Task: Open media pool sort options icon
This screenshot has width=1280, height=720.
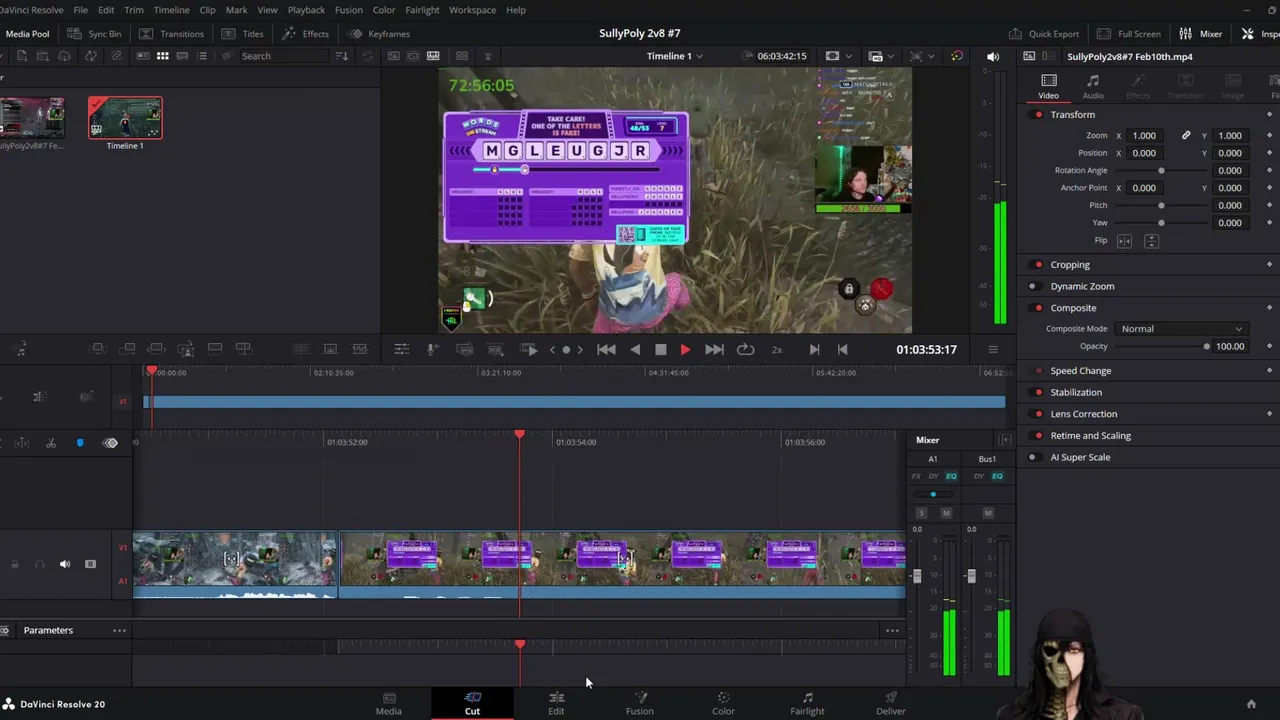Action: click(x=343, y=56)
